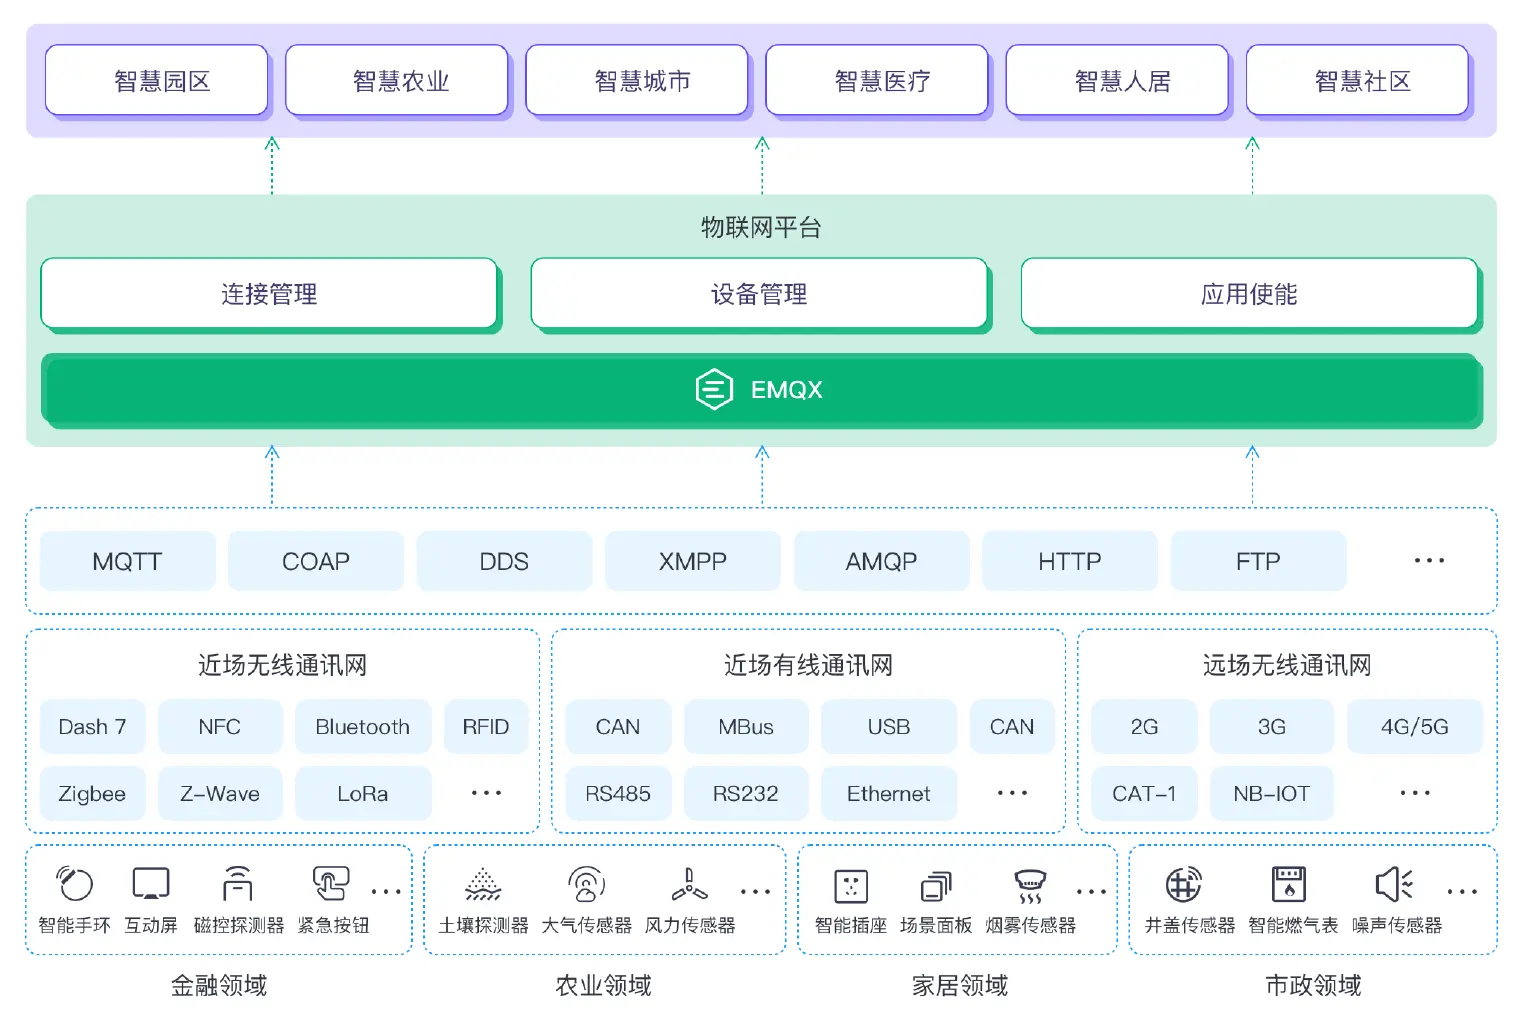This screenshot has height=1026, width=1520.
Task: Select the 智能燃气表 smart gas meter icon
Action: click(1289, 885)
